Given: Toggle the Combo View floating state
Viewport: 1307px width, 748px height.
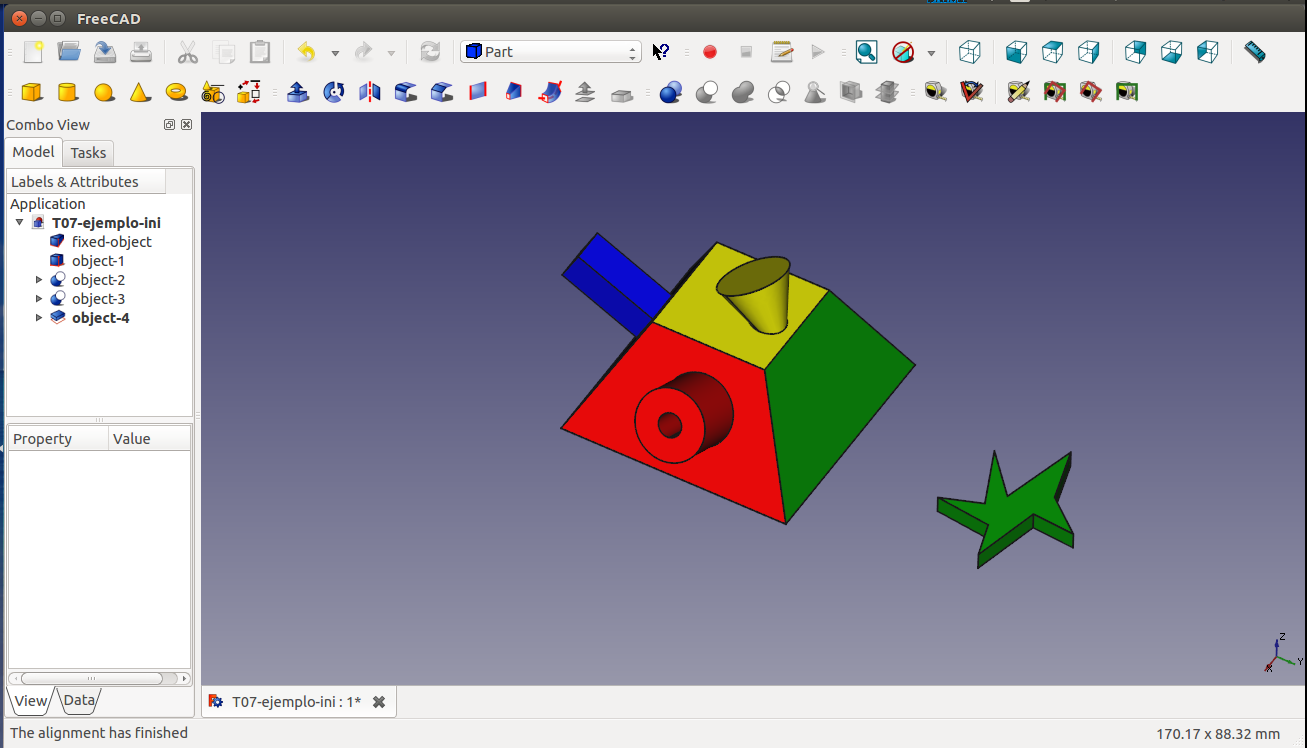Looking at the screenshot, I should coord(169,125).
